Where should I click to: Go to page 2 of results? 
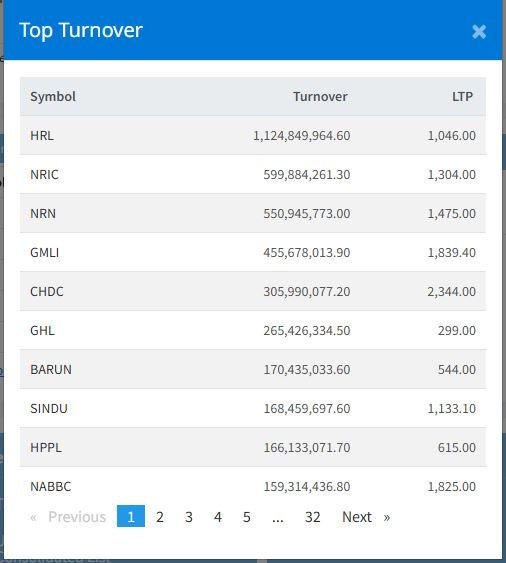160,517
